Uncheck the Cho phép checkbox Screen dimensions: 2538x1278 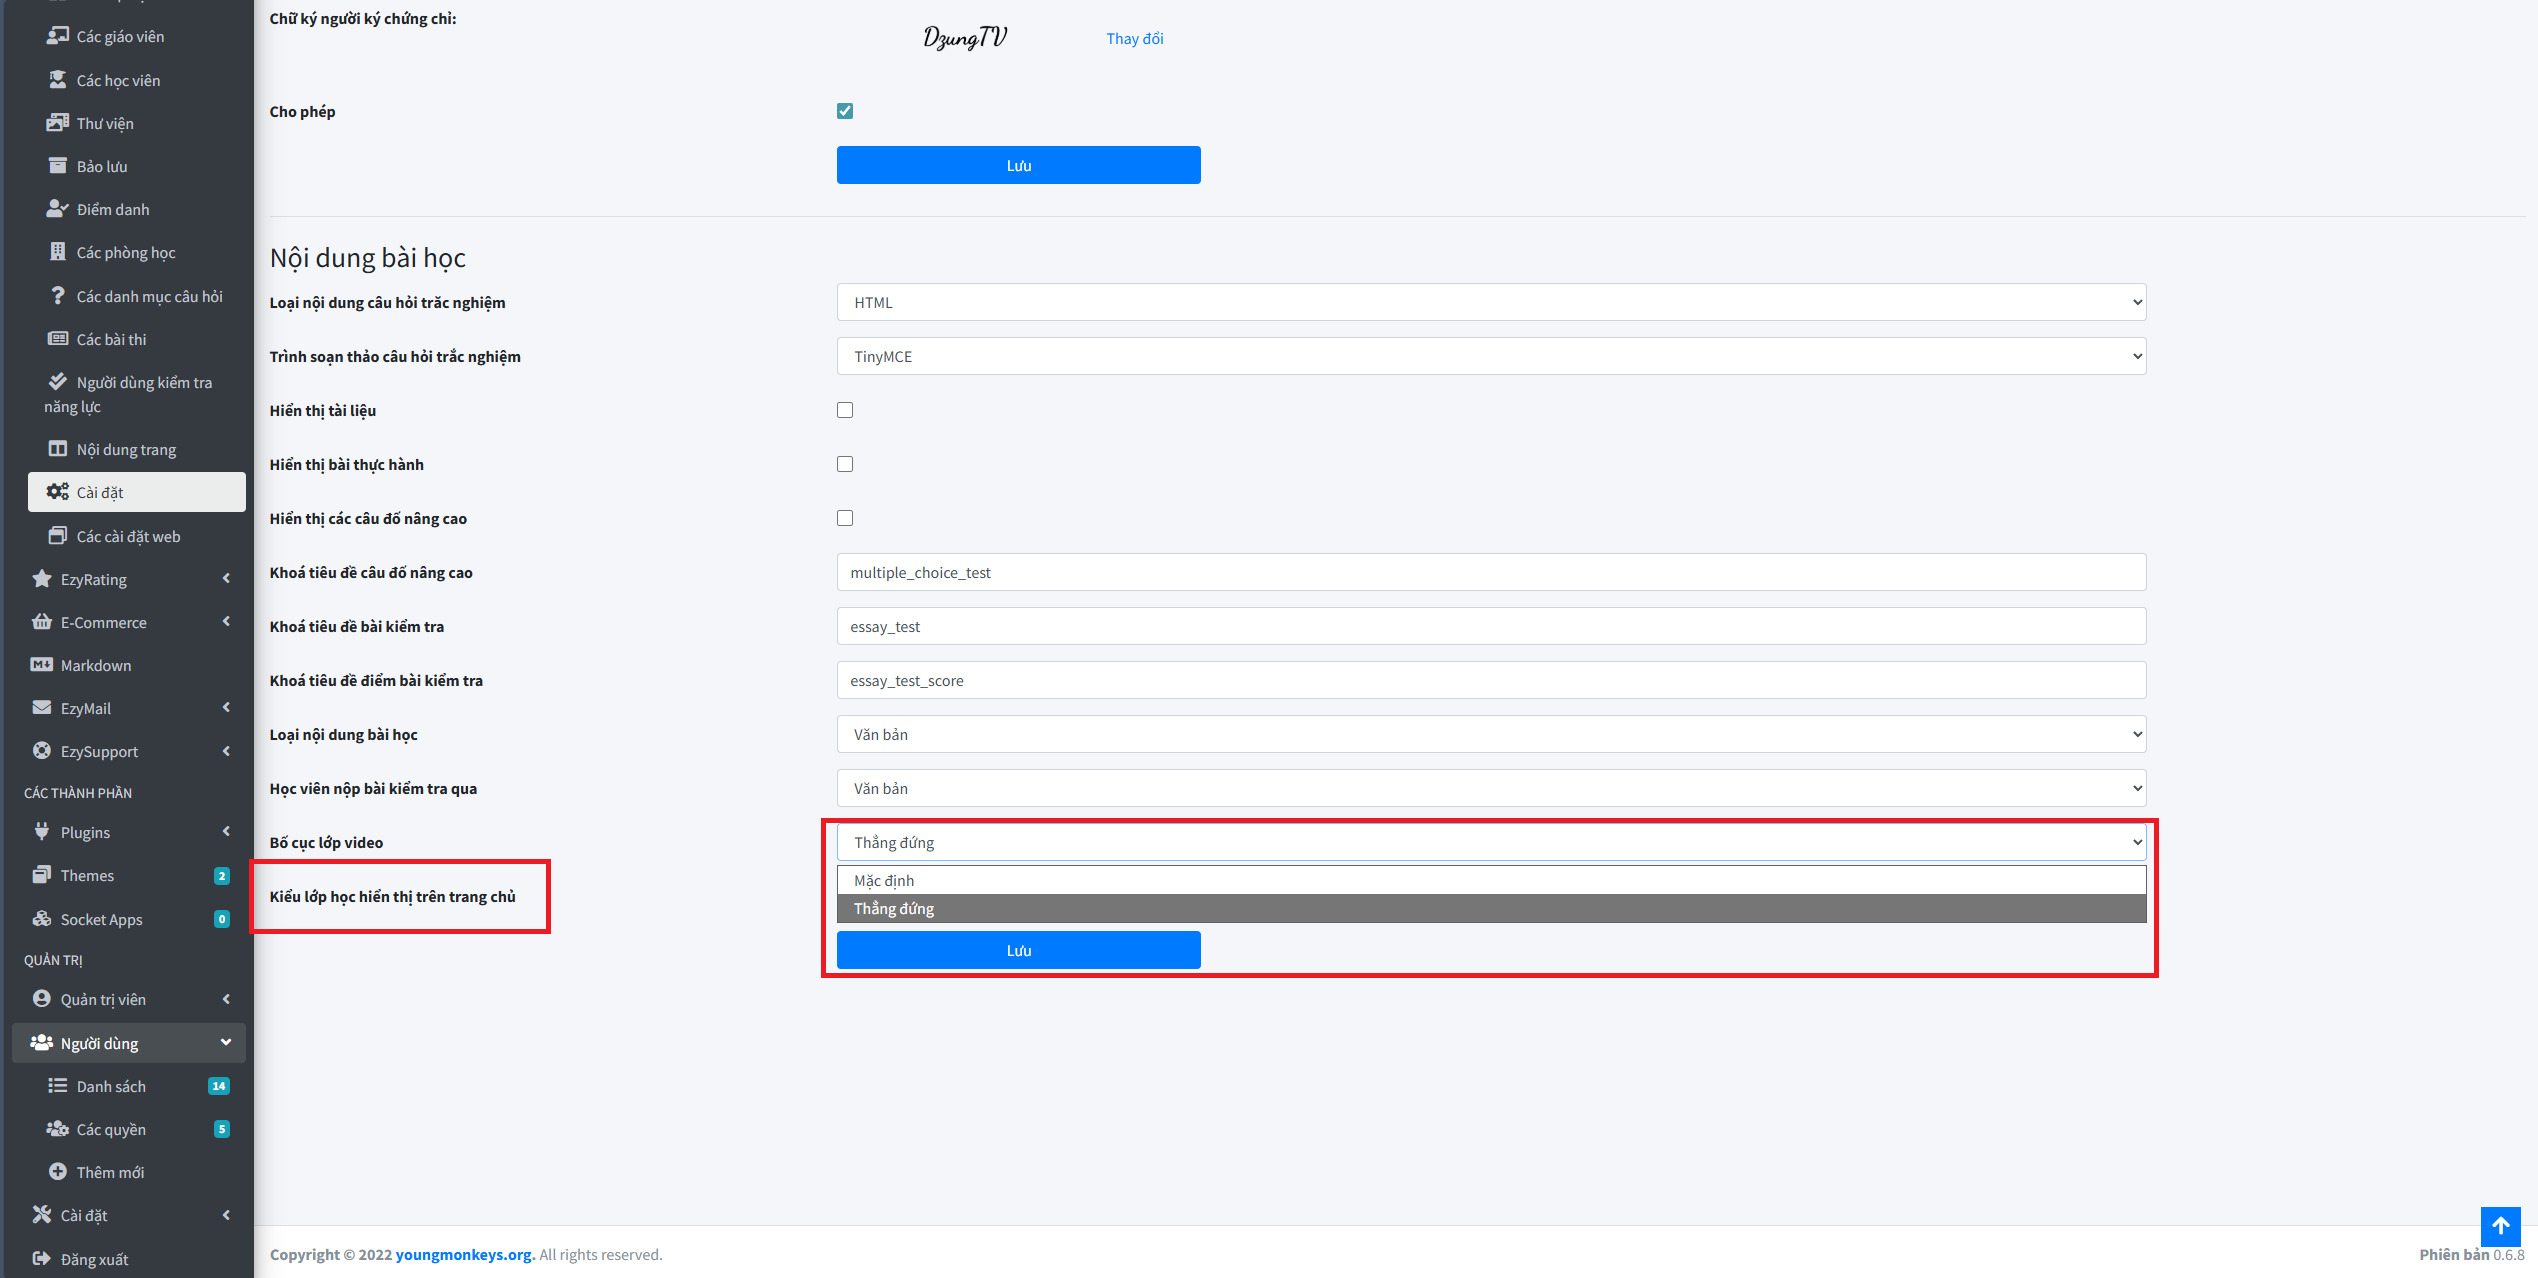pos(845,111)
